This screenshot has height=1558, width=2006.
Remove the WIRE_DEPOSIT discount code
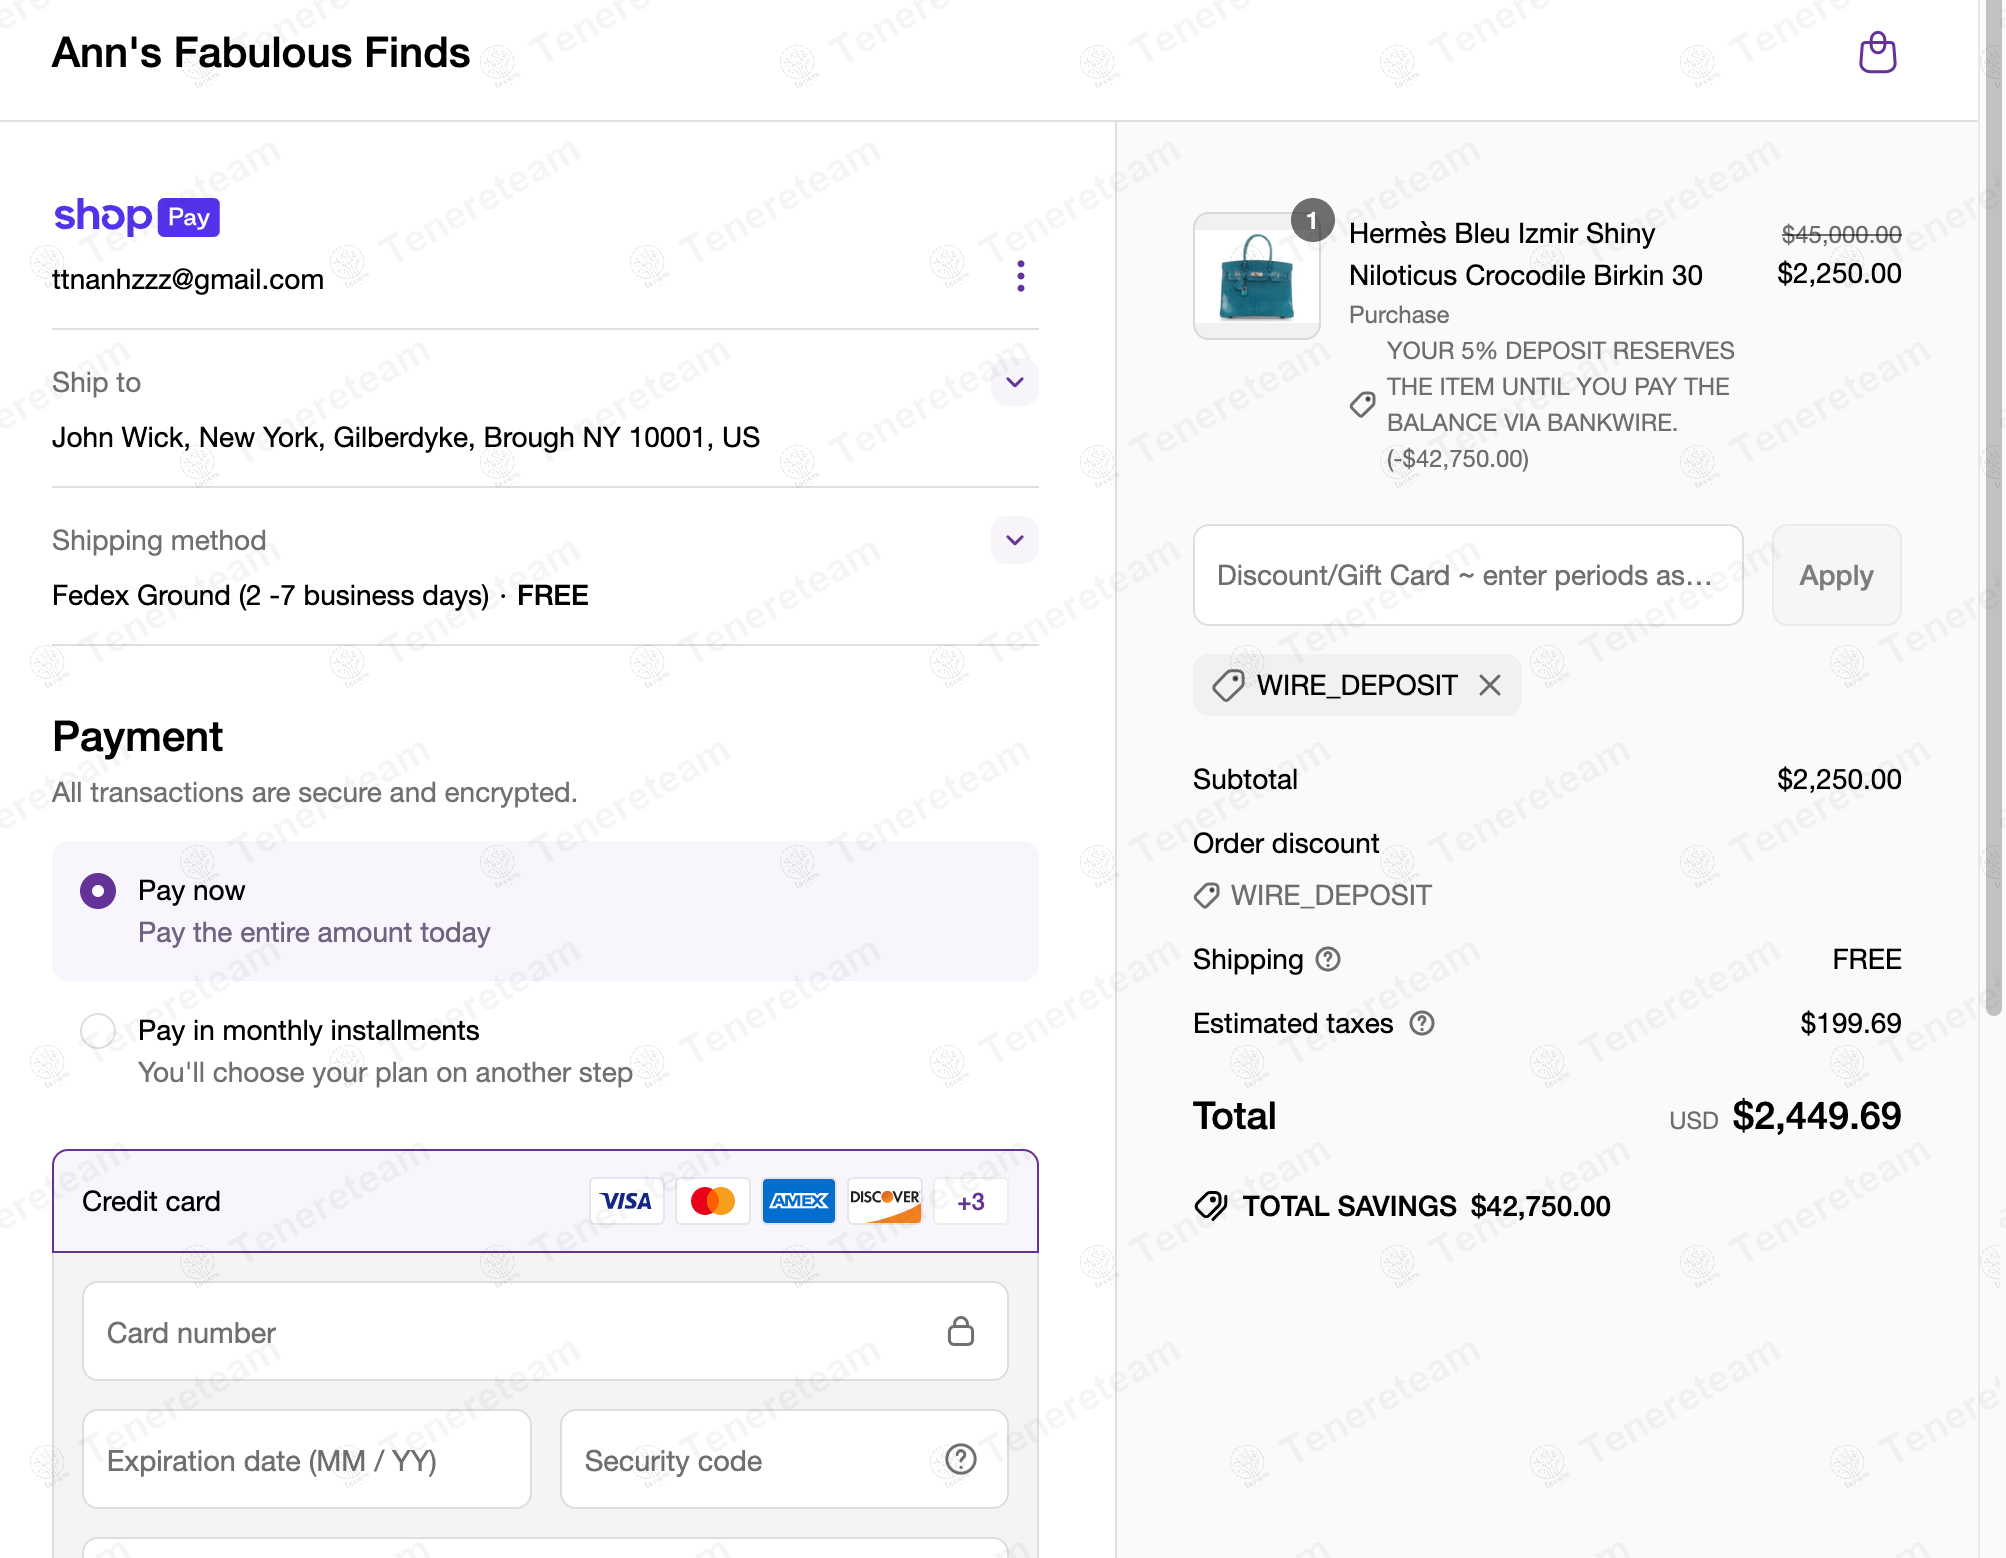tap(1490, 685)
